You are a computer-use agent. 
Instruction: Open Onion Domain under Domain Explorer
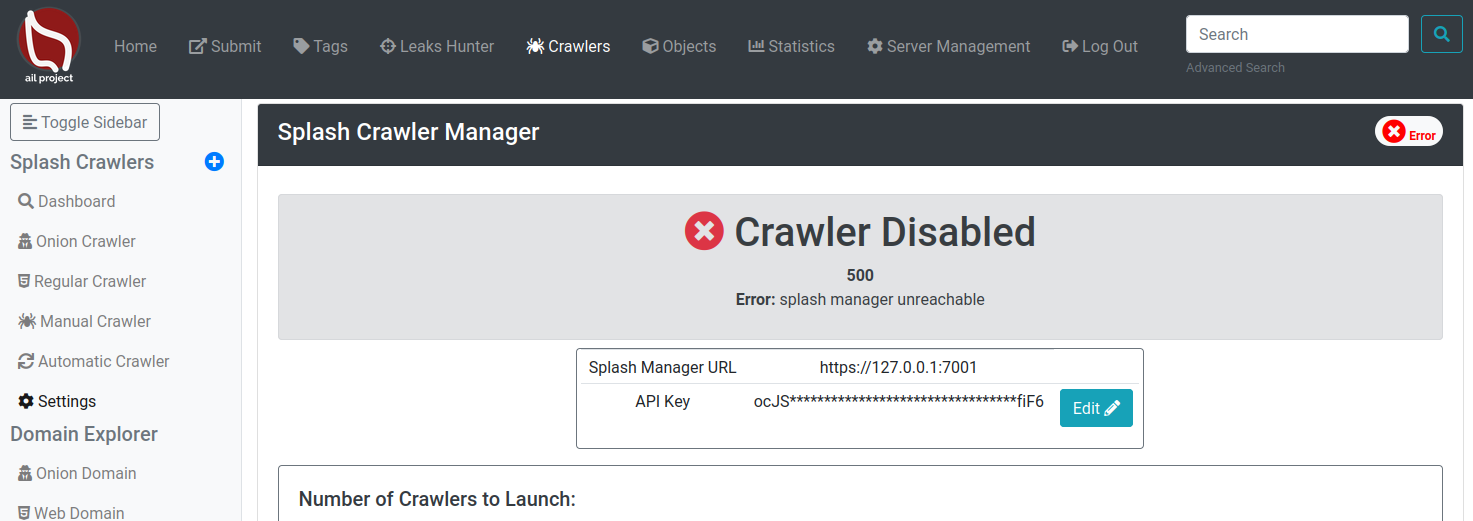coord(77,473)
